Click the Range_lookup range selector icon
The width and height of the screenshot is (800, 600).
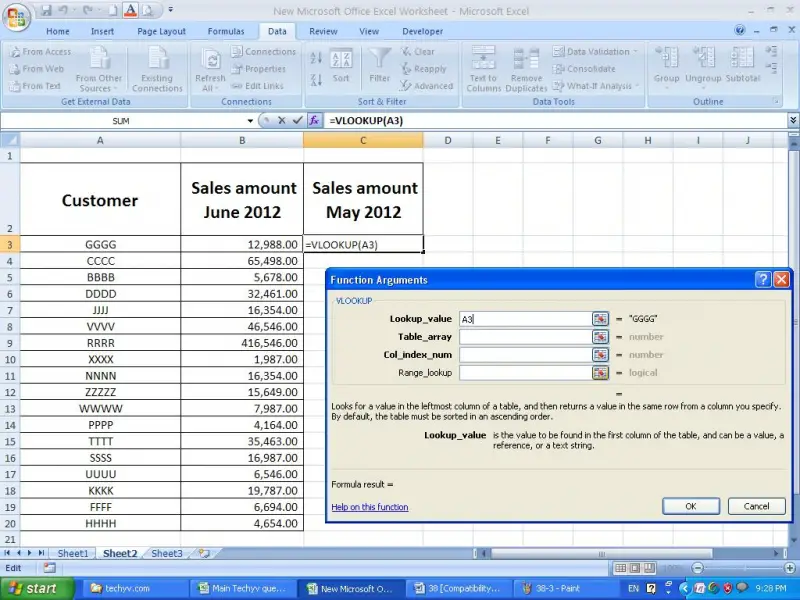[601, 373]
